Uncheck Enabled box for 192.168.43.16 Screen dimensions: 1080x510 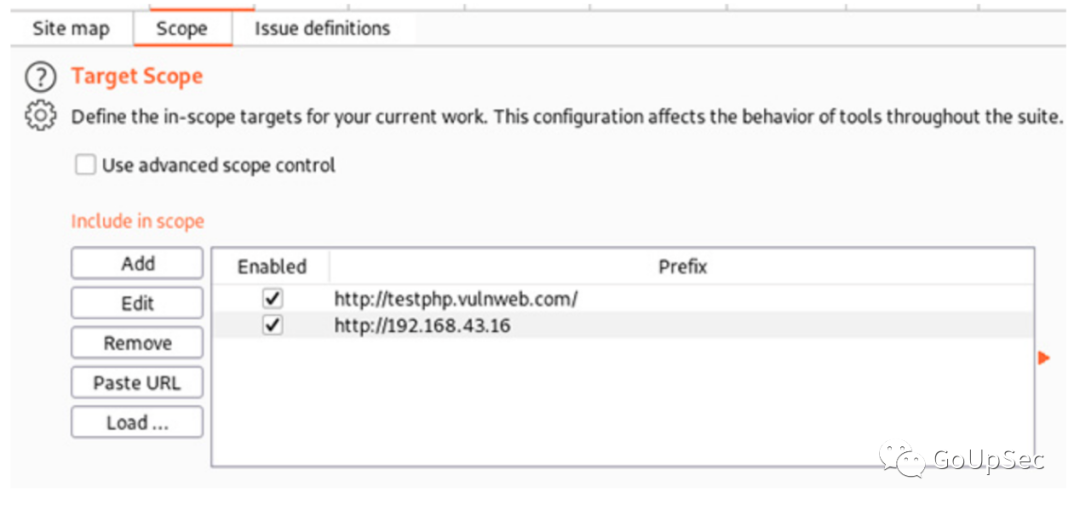click(x=273, y=325)
